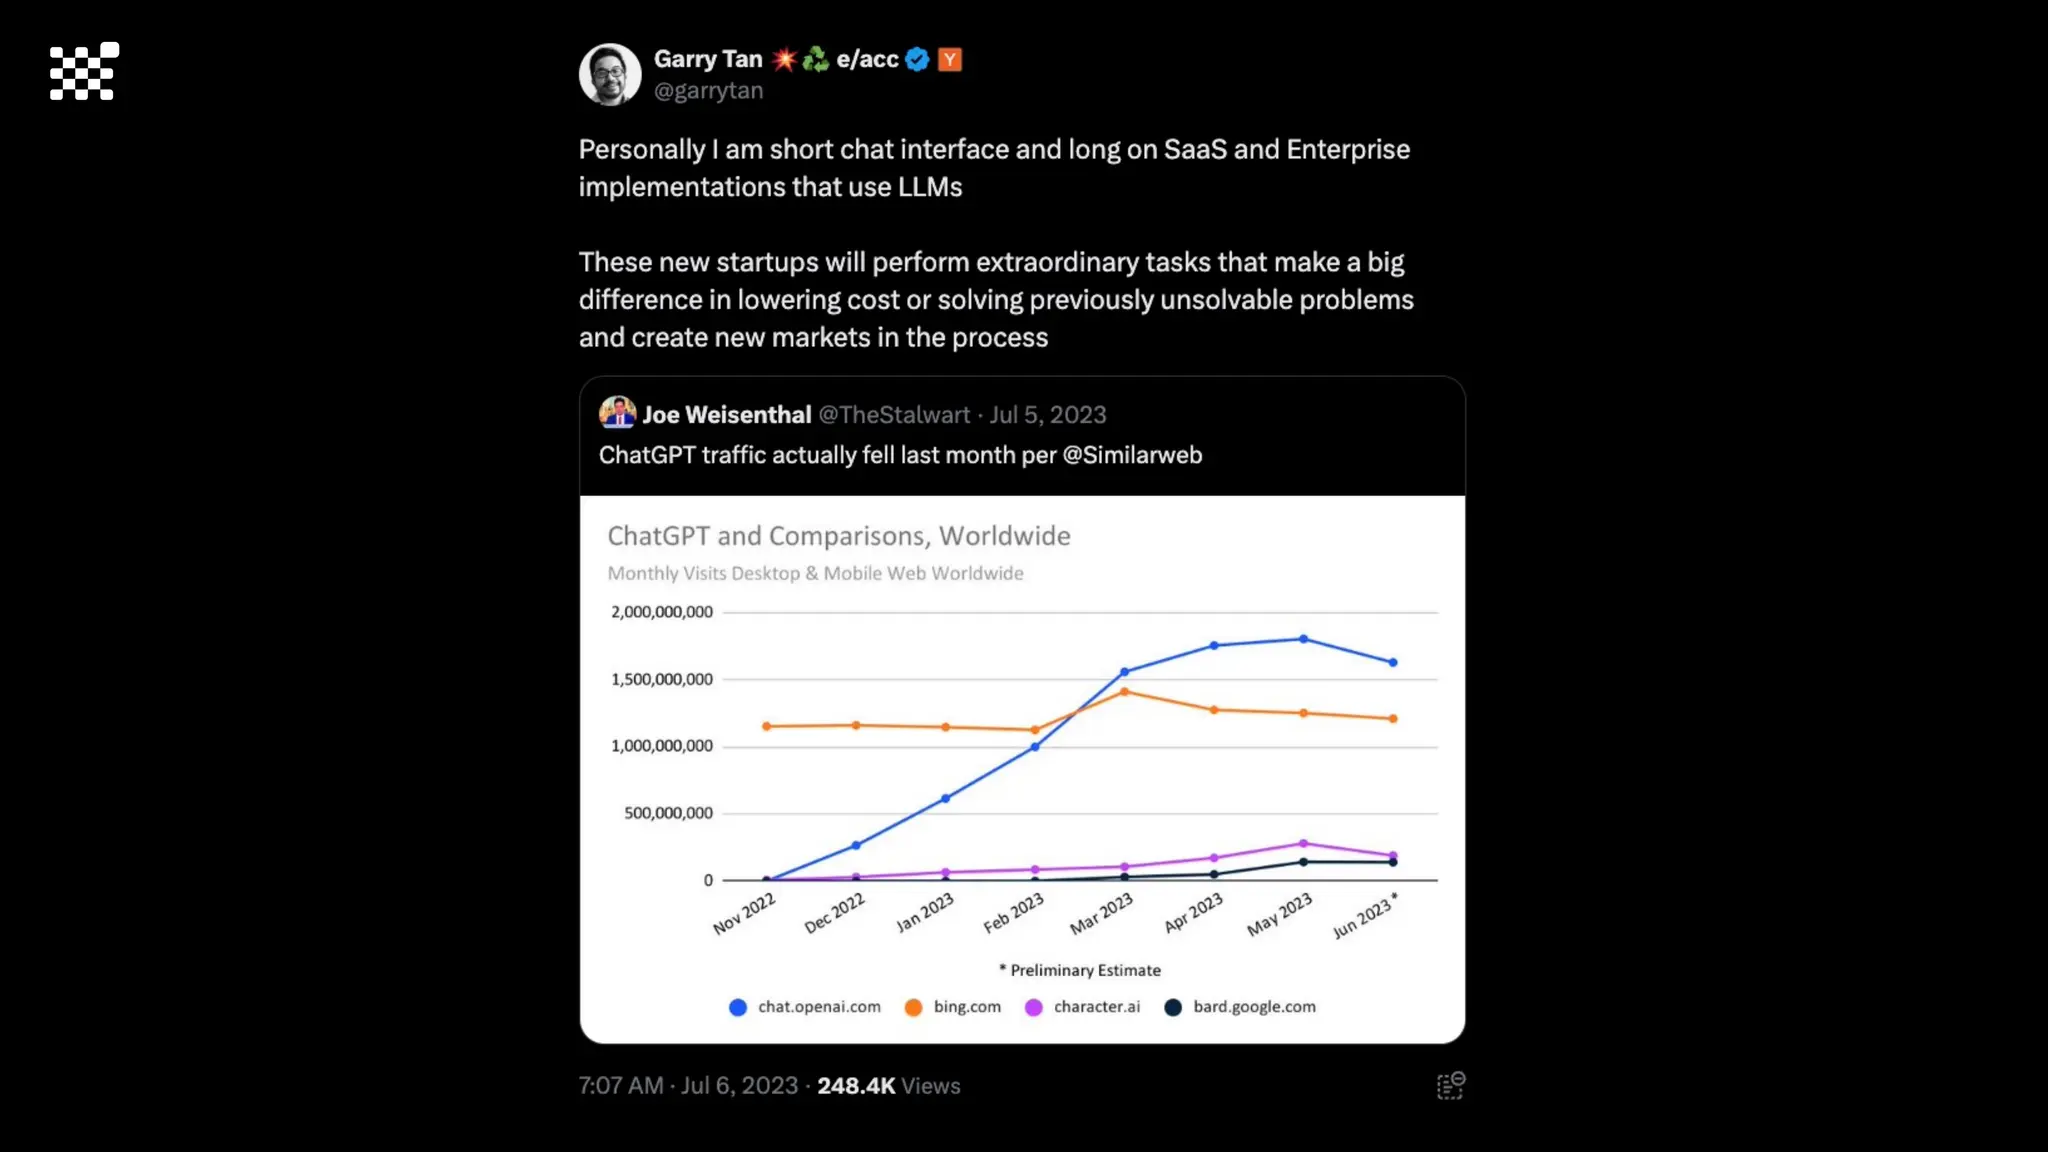Screen dimensions: 2048x1152
Task: Click the blue verified checkmark badge
Action: (x=917, y=60)
